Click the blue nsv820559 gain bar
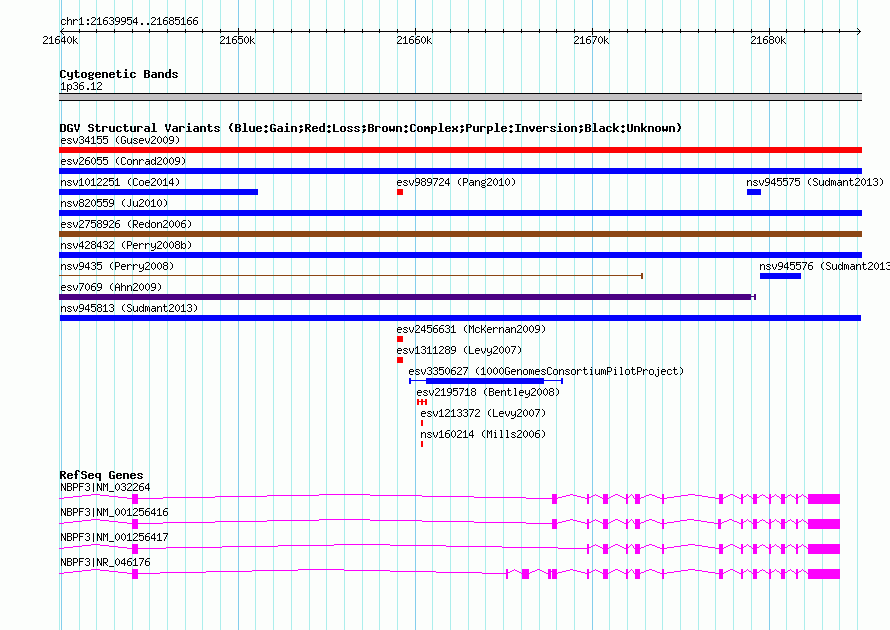The height and width of the screenshot is (630, 890). point(460,213)
